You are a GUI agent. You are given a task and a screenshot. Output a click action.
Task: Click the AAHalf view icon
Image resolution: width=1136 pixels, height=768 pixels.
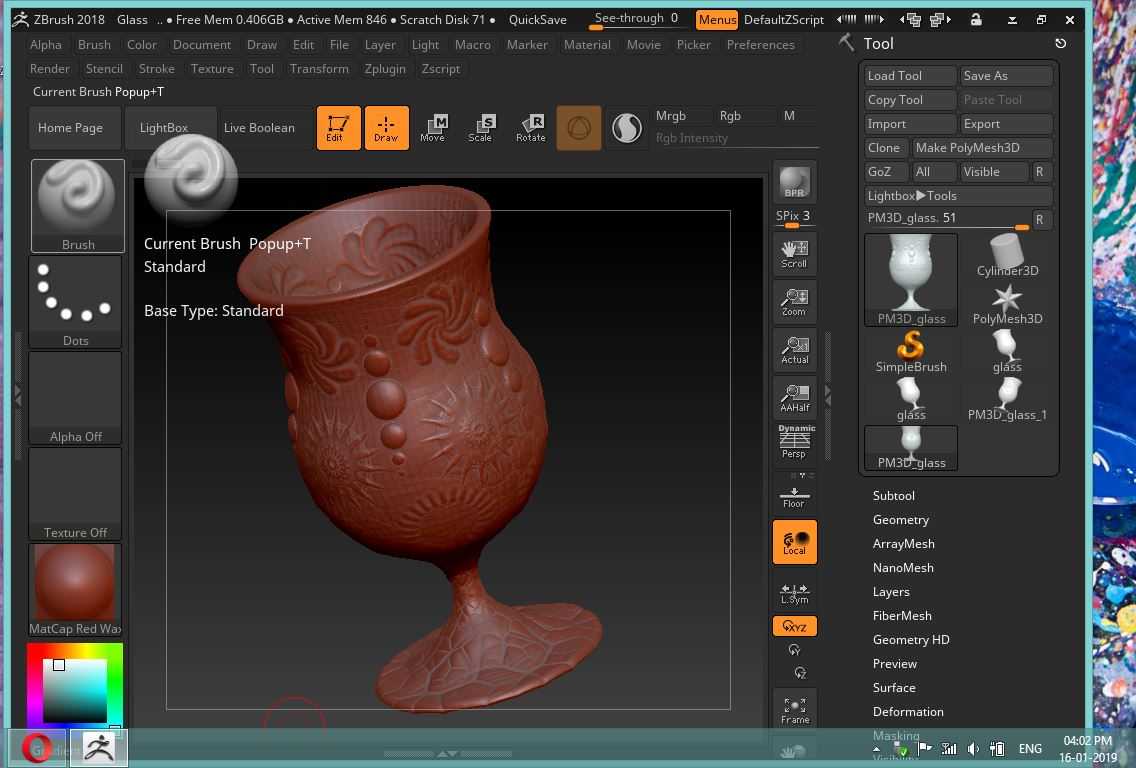tap(795, 398)
